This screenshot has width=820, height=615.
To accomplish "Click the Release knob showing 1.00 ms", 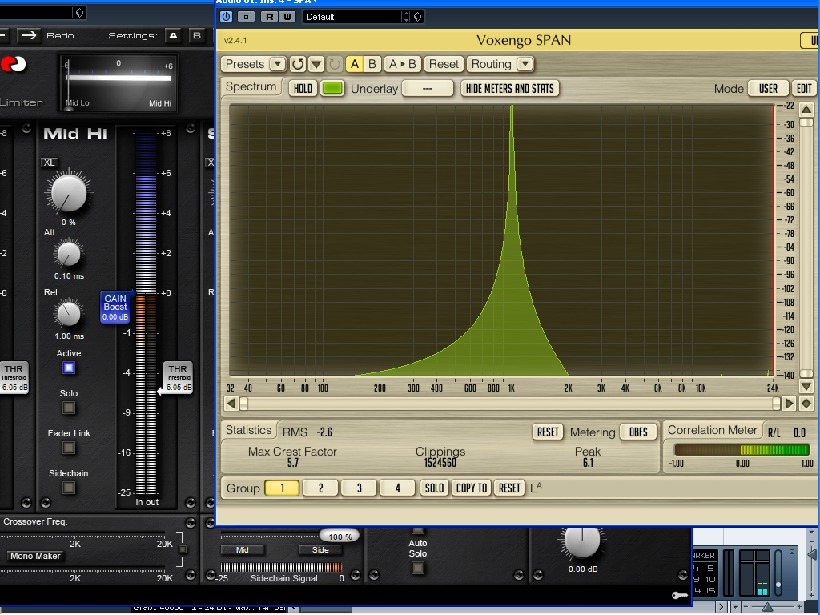I will coord(69,314).
